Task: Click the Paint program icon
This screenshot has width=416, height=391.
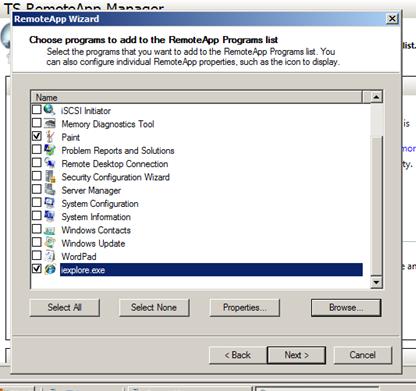Action: pyautogui.click(x=50, y=137)
